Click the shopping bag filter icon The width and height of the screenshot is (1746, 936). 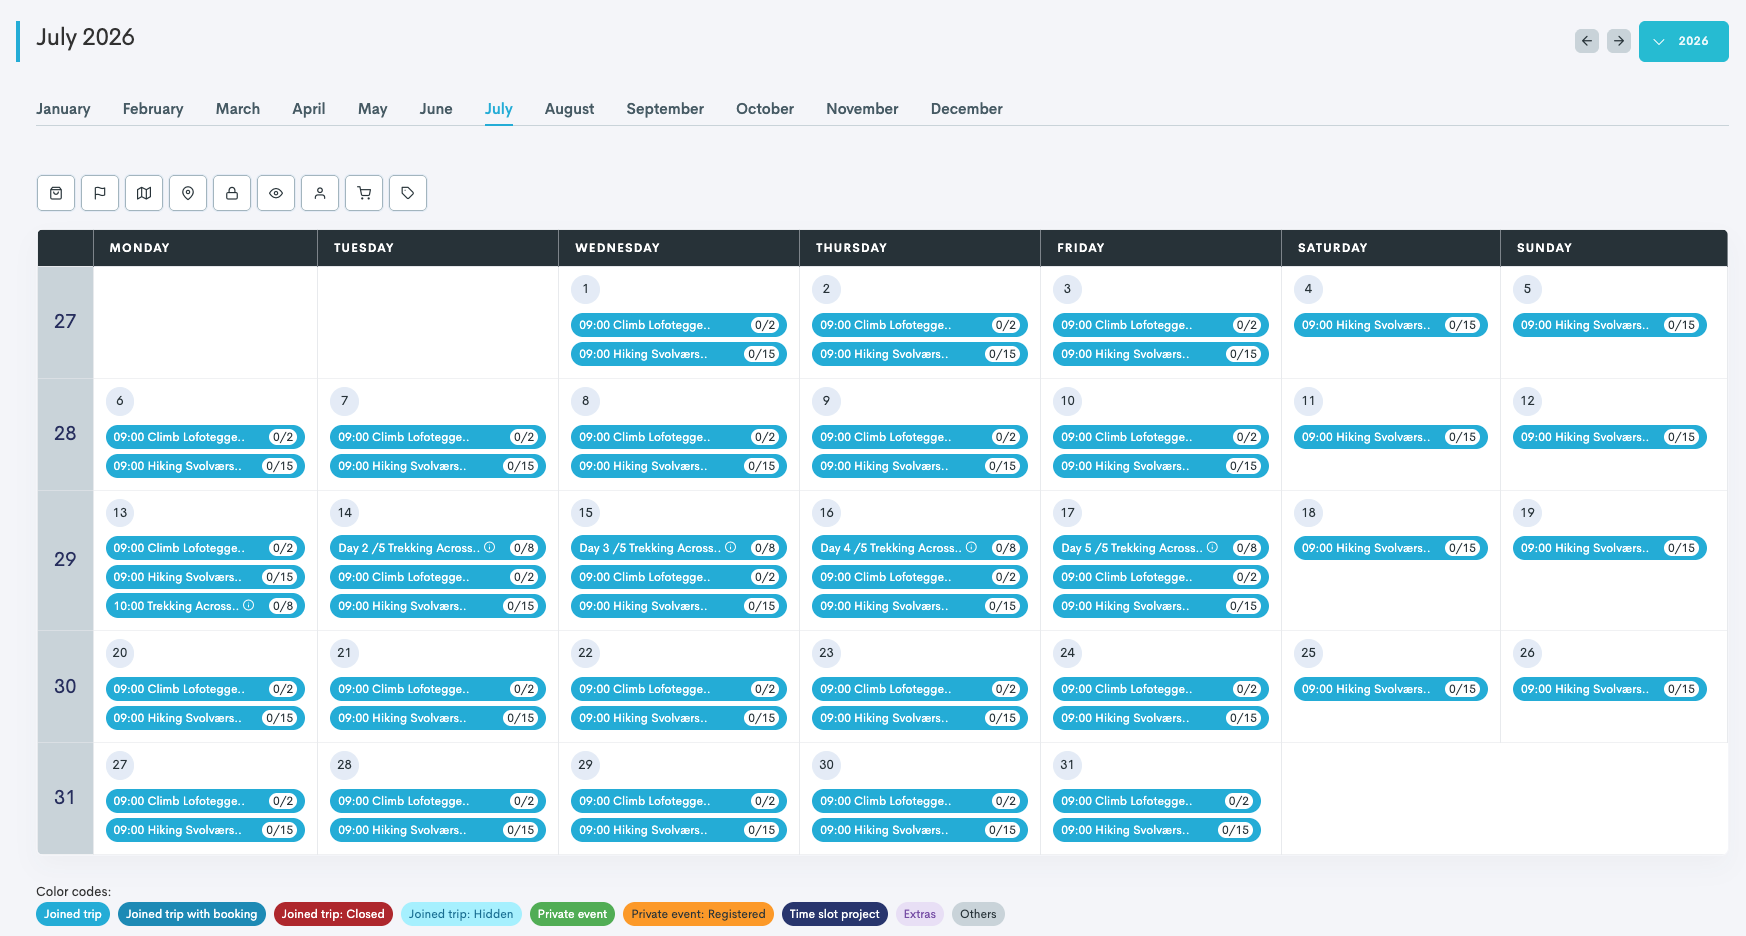pyautogui.click(x=56, y=193)
